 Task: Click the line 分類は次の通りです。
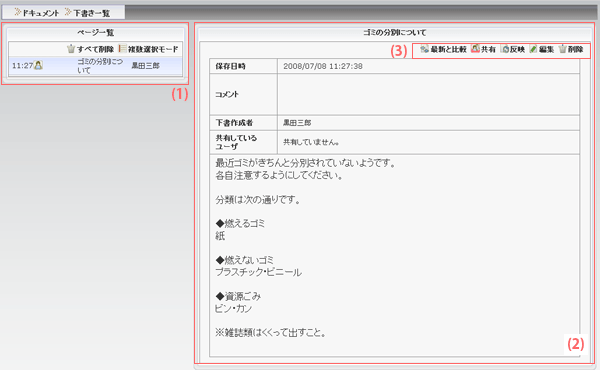[x=258, y=200]
